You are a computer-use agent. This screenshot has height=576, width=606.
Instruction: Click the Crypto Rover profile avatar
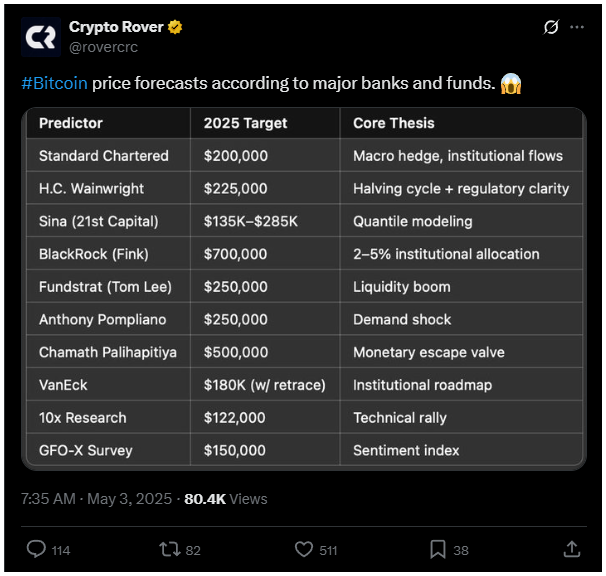(41, 37)
